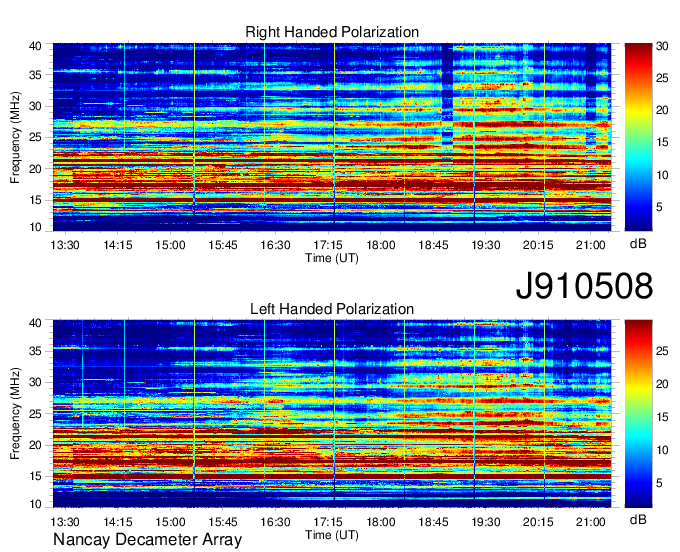The width and height of the screenshot is (680, 552).
Task: Click the 20 dB tick on the Right Handed colorbar
Action: pyautogui.click(x=661, y=110)
